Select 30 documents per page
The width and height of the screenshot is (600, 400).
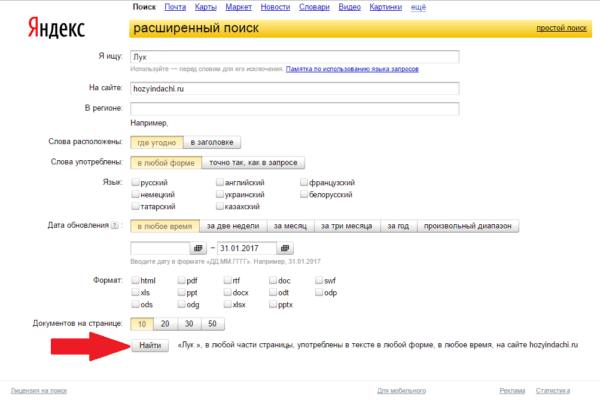pos(188,324)
